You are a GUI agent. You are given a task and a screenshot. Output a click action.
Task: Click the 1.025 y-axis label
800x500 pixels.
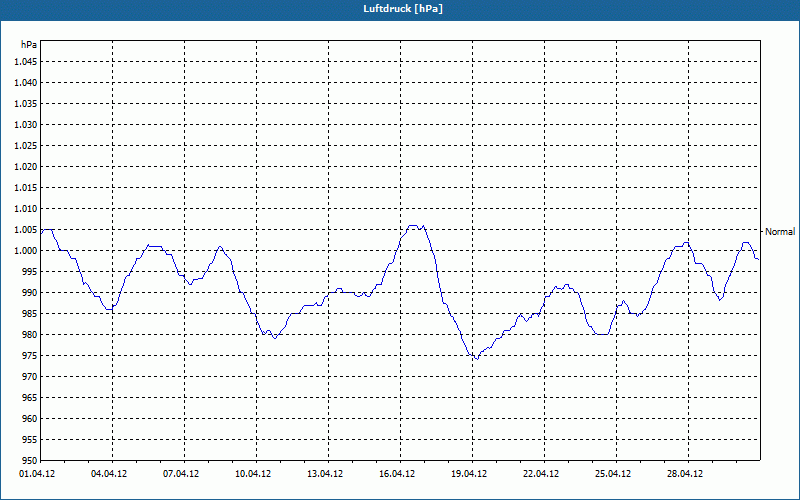click(26, 145)
